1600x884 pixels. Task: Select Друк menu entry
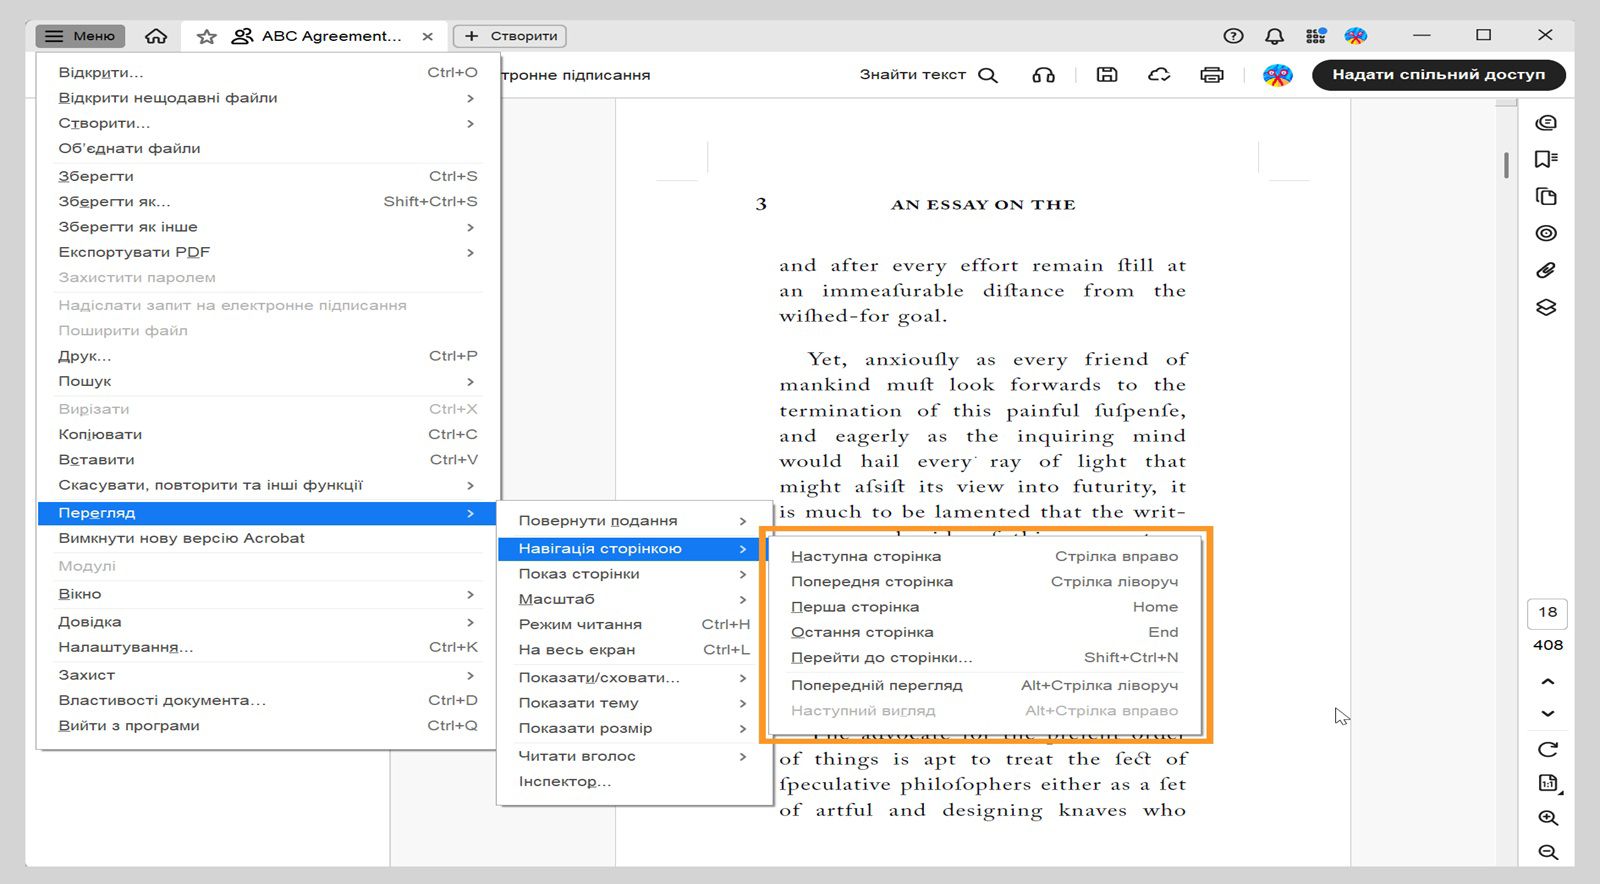(x=267, y=356)
